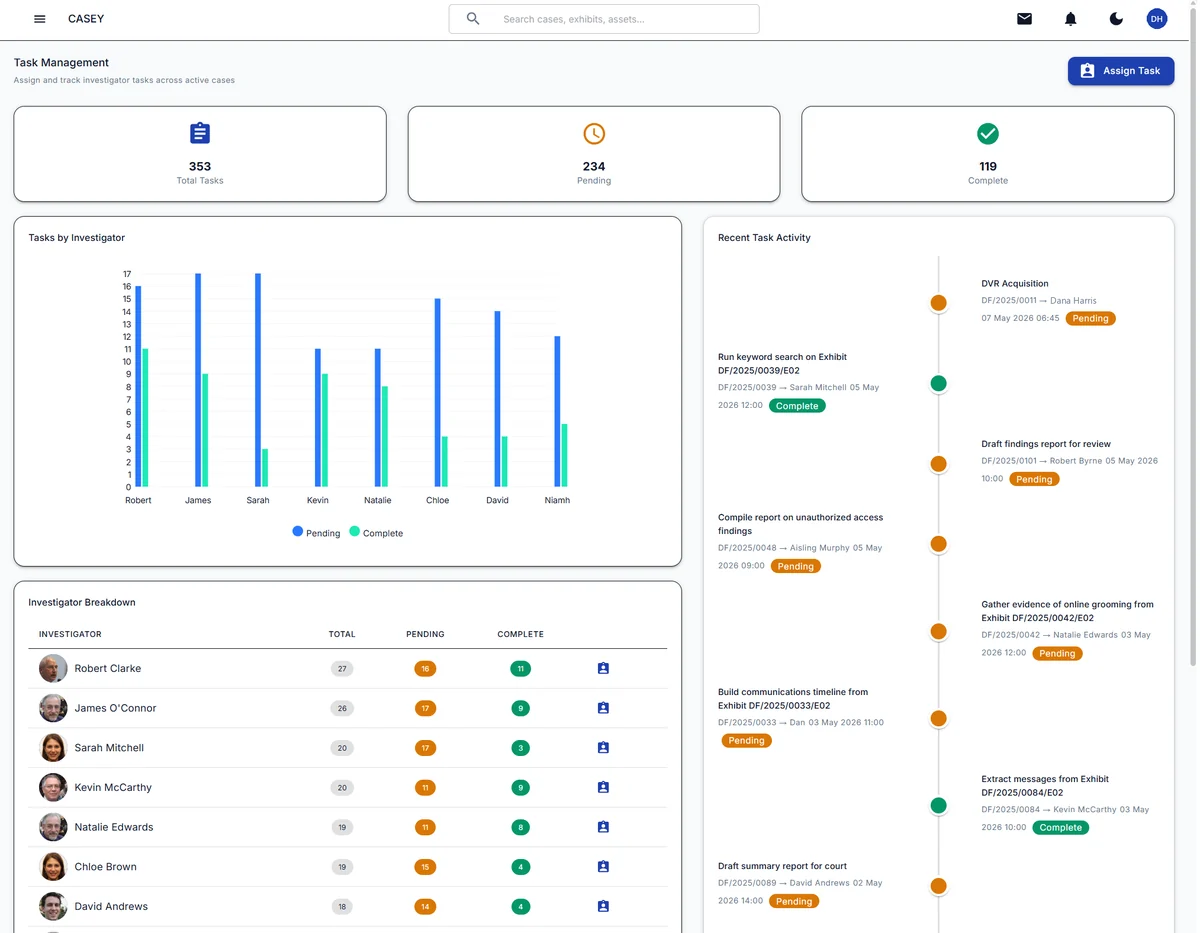Click the Assign Task button

pos(1121,71)
